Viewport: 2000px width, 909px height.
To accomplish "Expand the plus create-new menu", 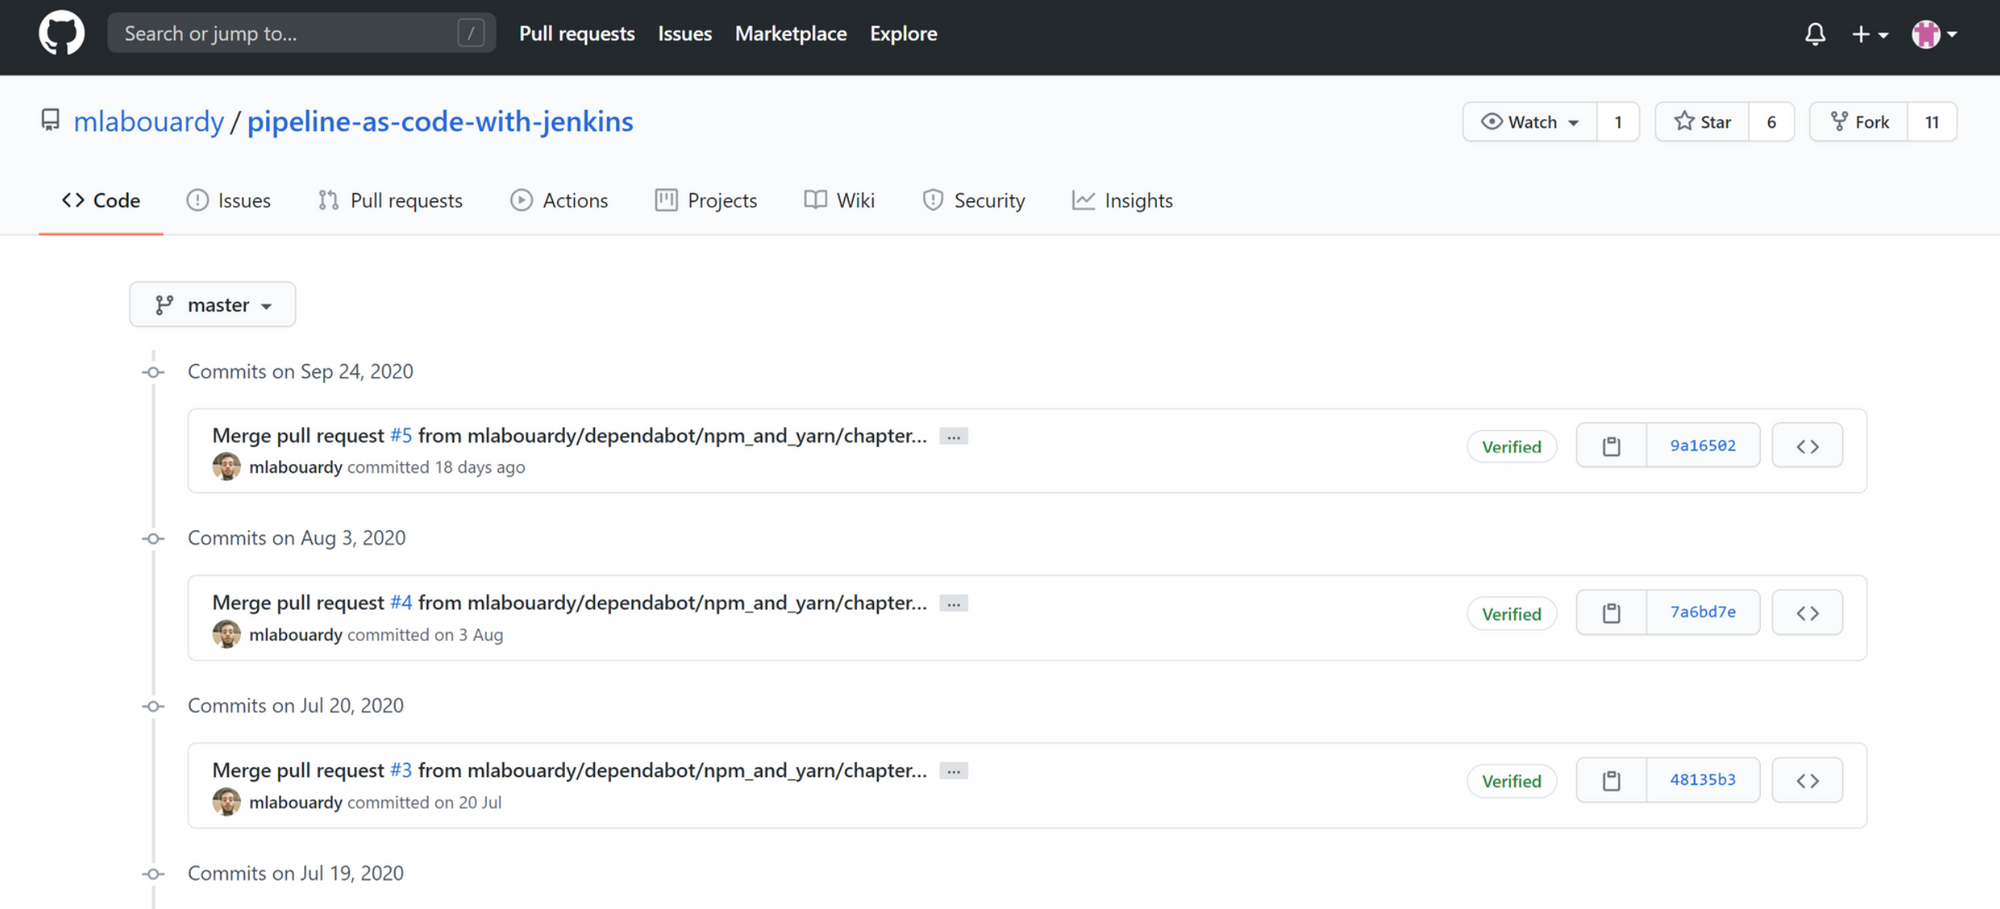I will pos(1869,34).
